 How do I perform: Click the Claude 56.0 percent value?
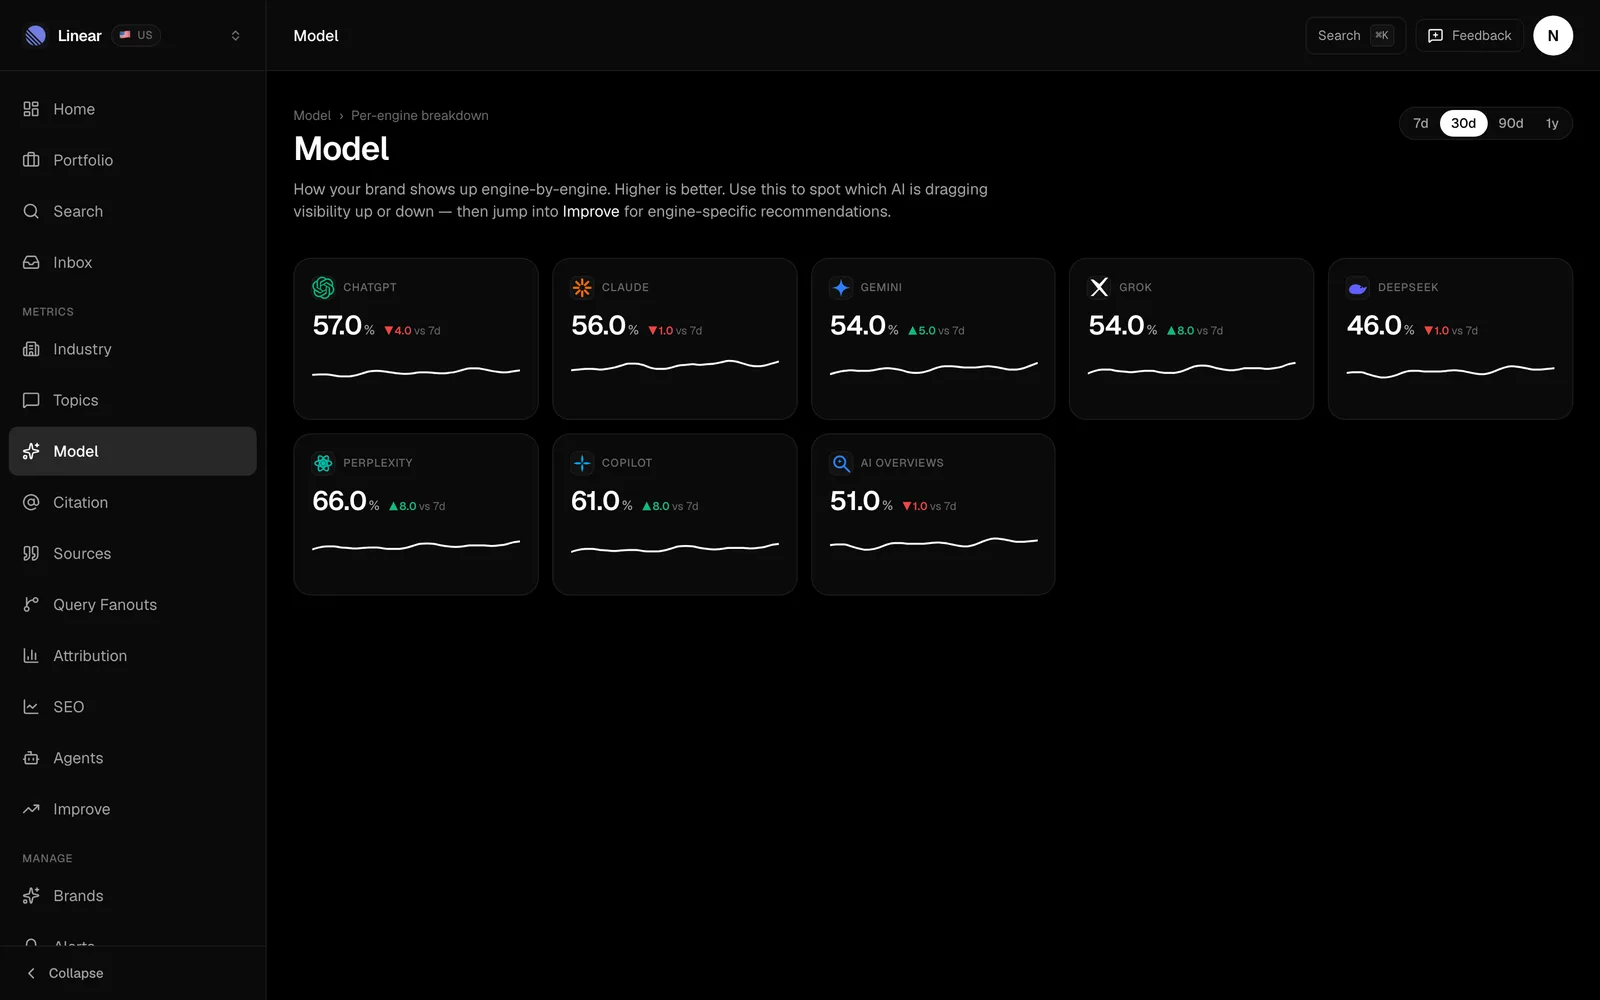pyautogui.click(x=605, y=326)
